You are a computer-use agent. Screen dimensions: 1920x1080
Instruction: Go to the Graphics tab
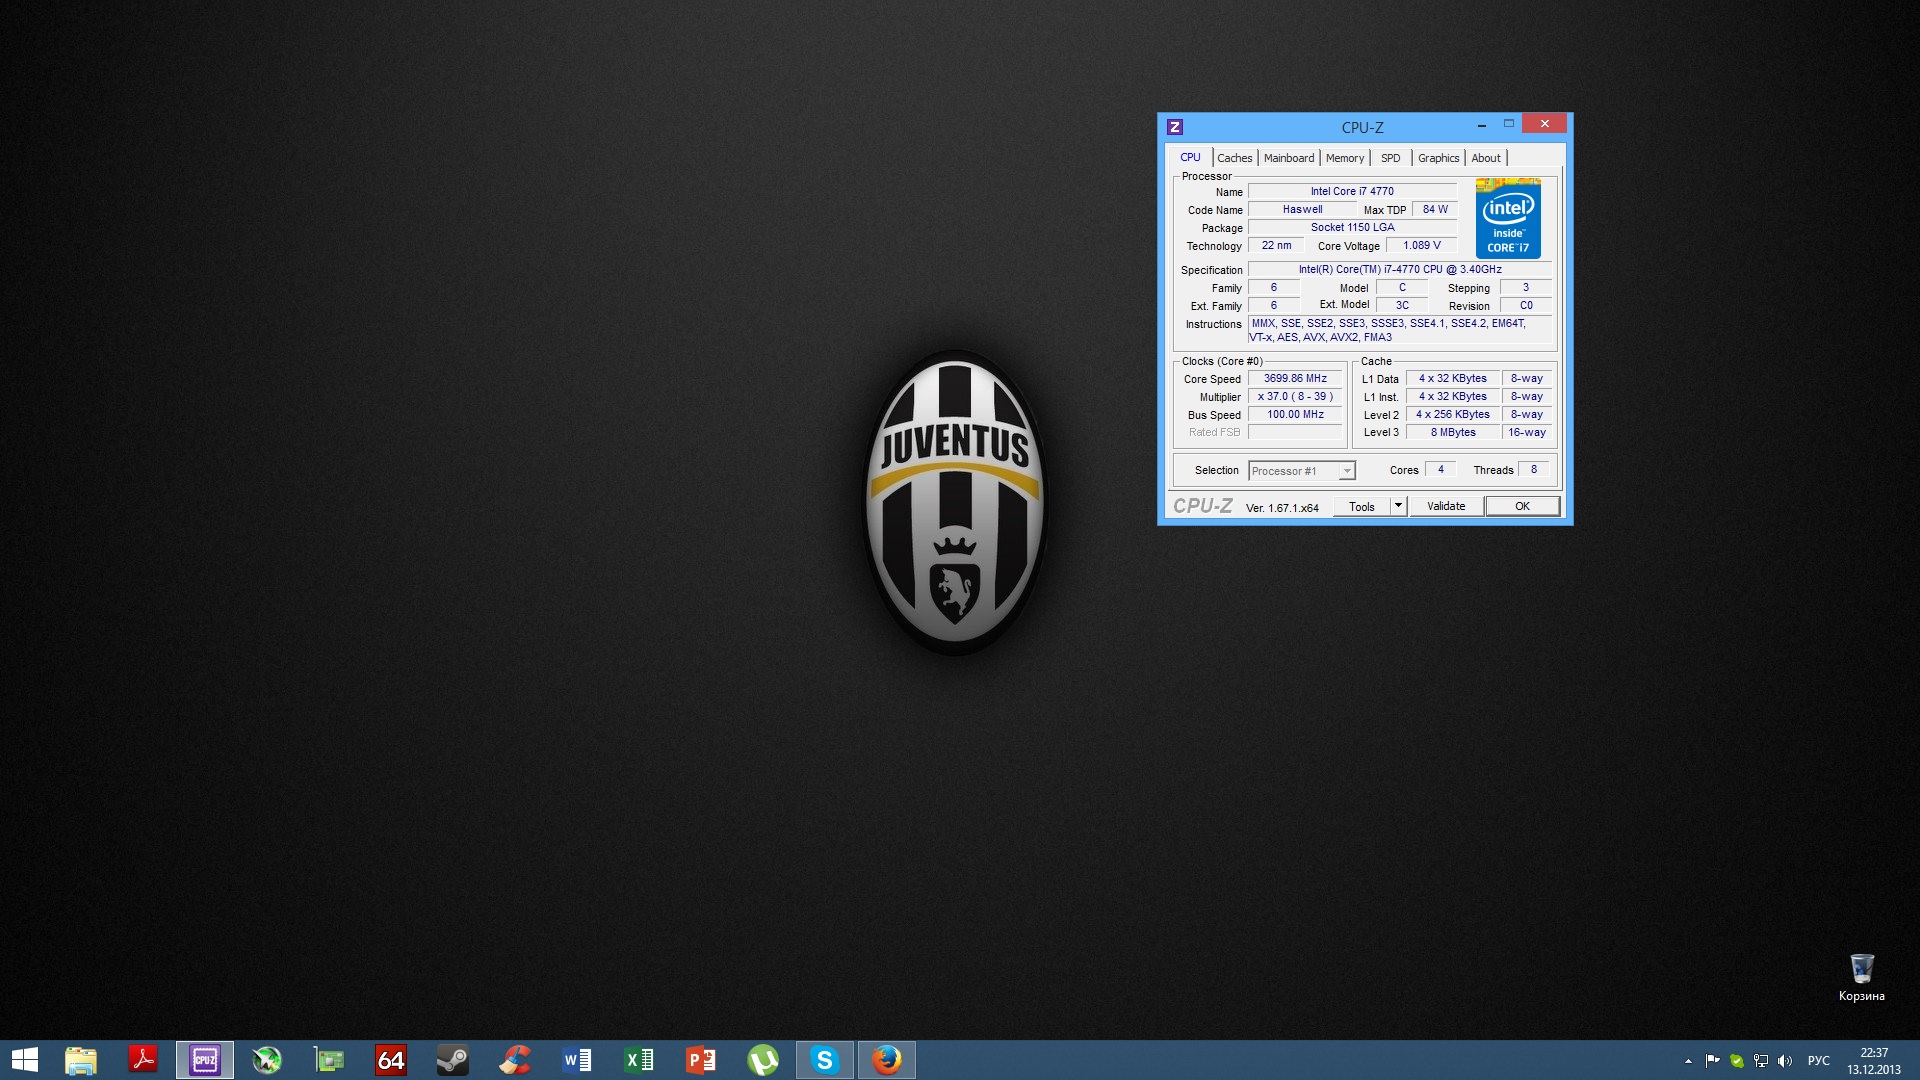1438,158
